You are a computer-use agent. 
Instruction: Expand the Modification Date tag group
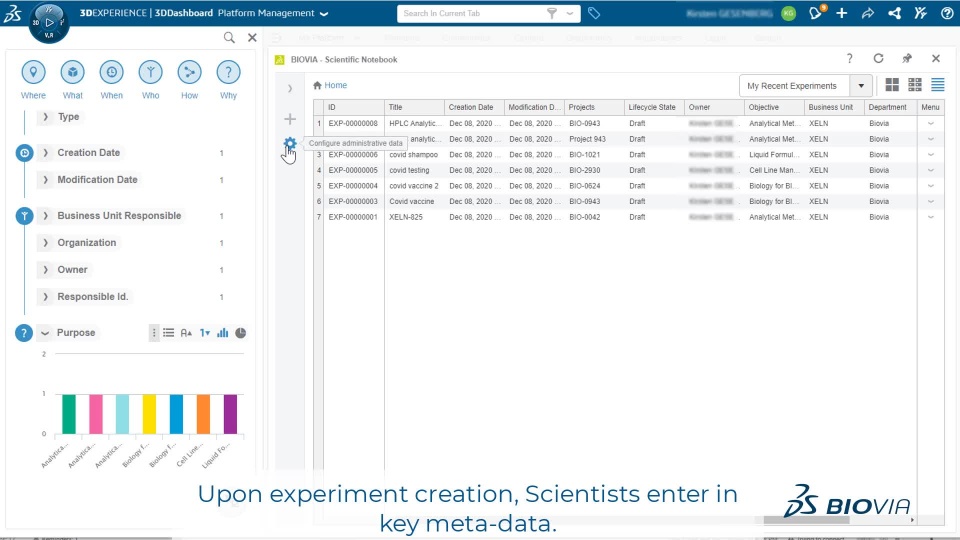[x=45, y=179]
